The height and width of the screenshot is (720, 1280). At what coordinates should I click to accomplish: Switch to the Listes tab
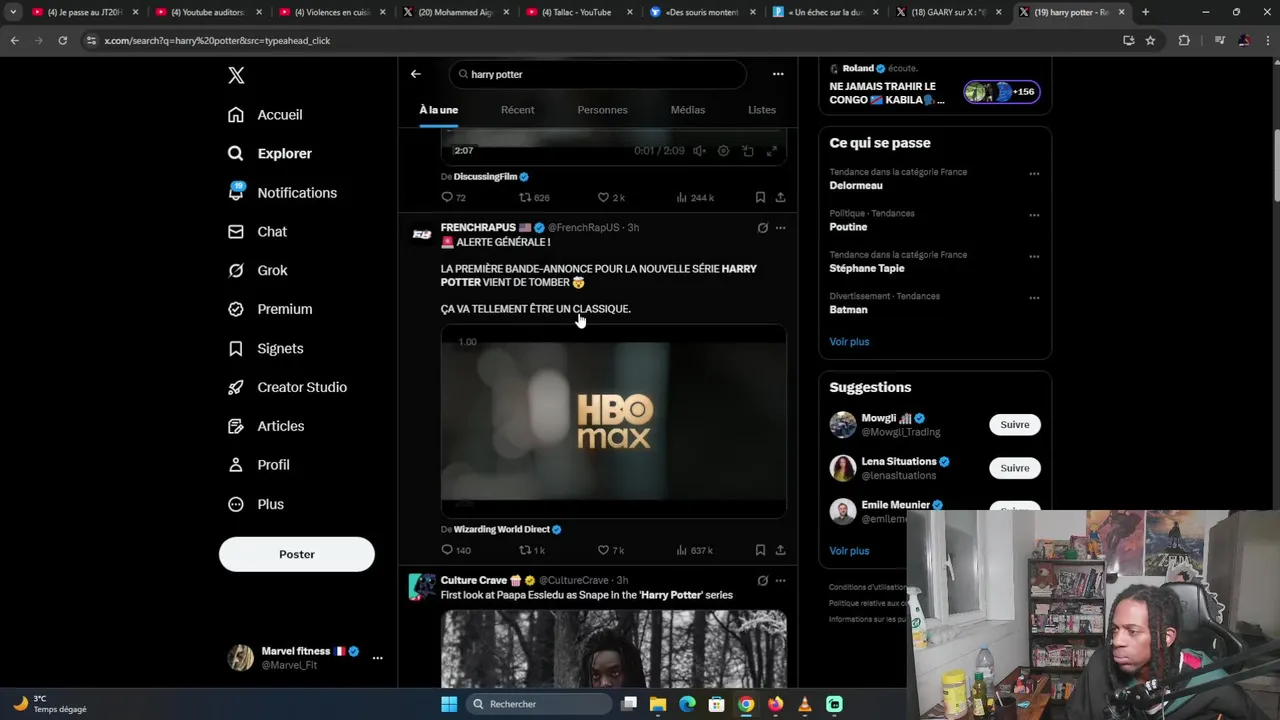tap(762, 110)
